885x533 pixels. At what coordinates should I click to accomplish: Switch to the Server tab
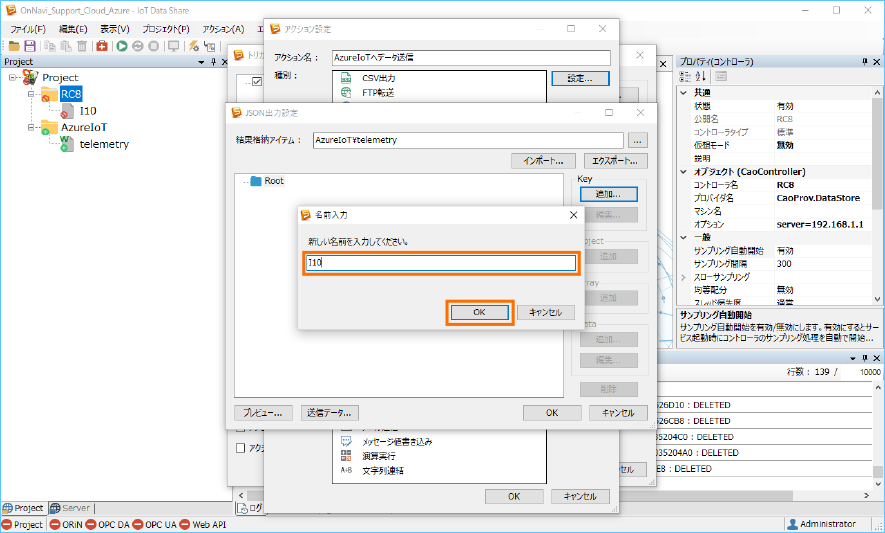[x=70, y=508]
